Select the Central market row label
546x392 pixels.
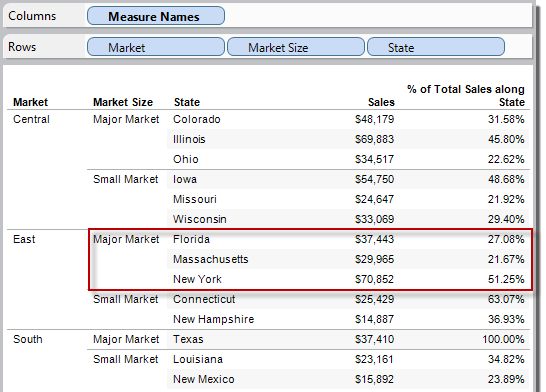coord(31,119)
